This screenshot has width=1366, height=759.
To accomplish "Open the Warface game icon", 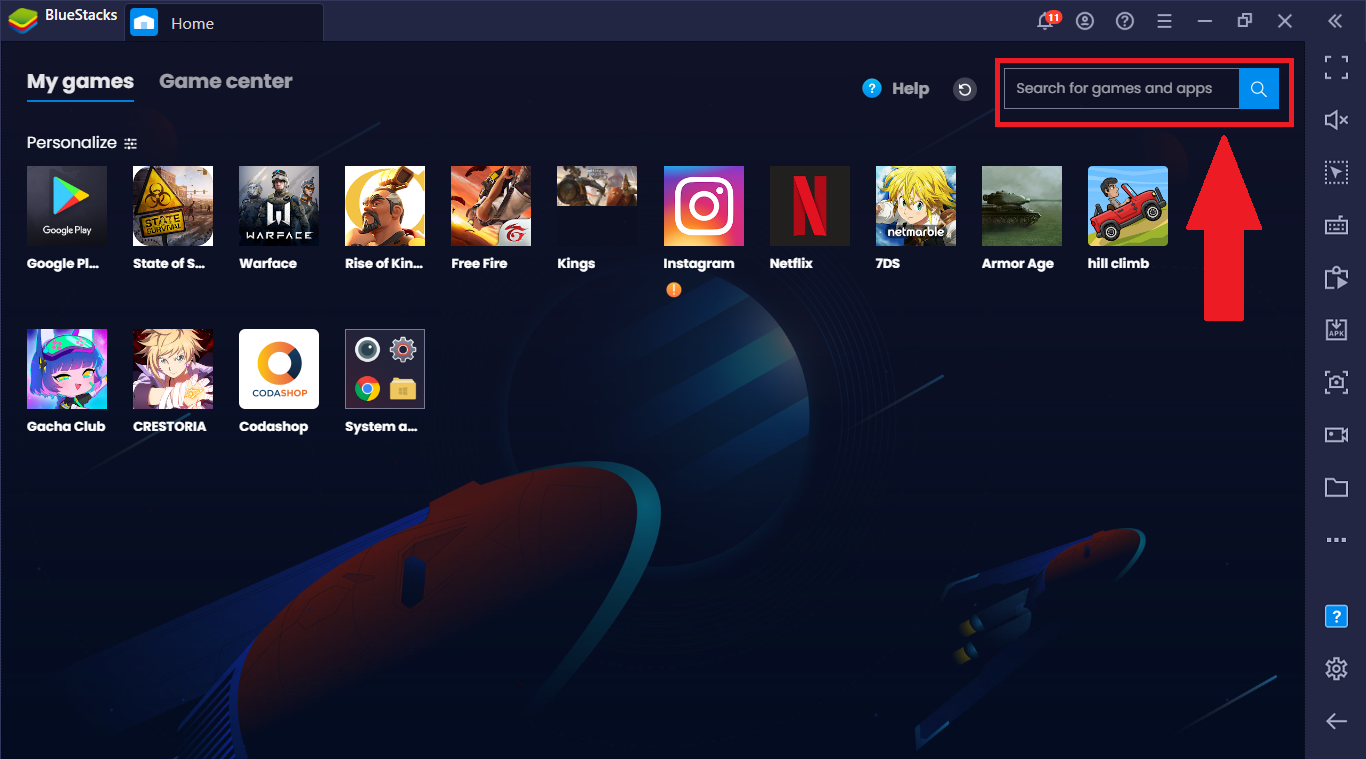I will click(x=279, y=206).
